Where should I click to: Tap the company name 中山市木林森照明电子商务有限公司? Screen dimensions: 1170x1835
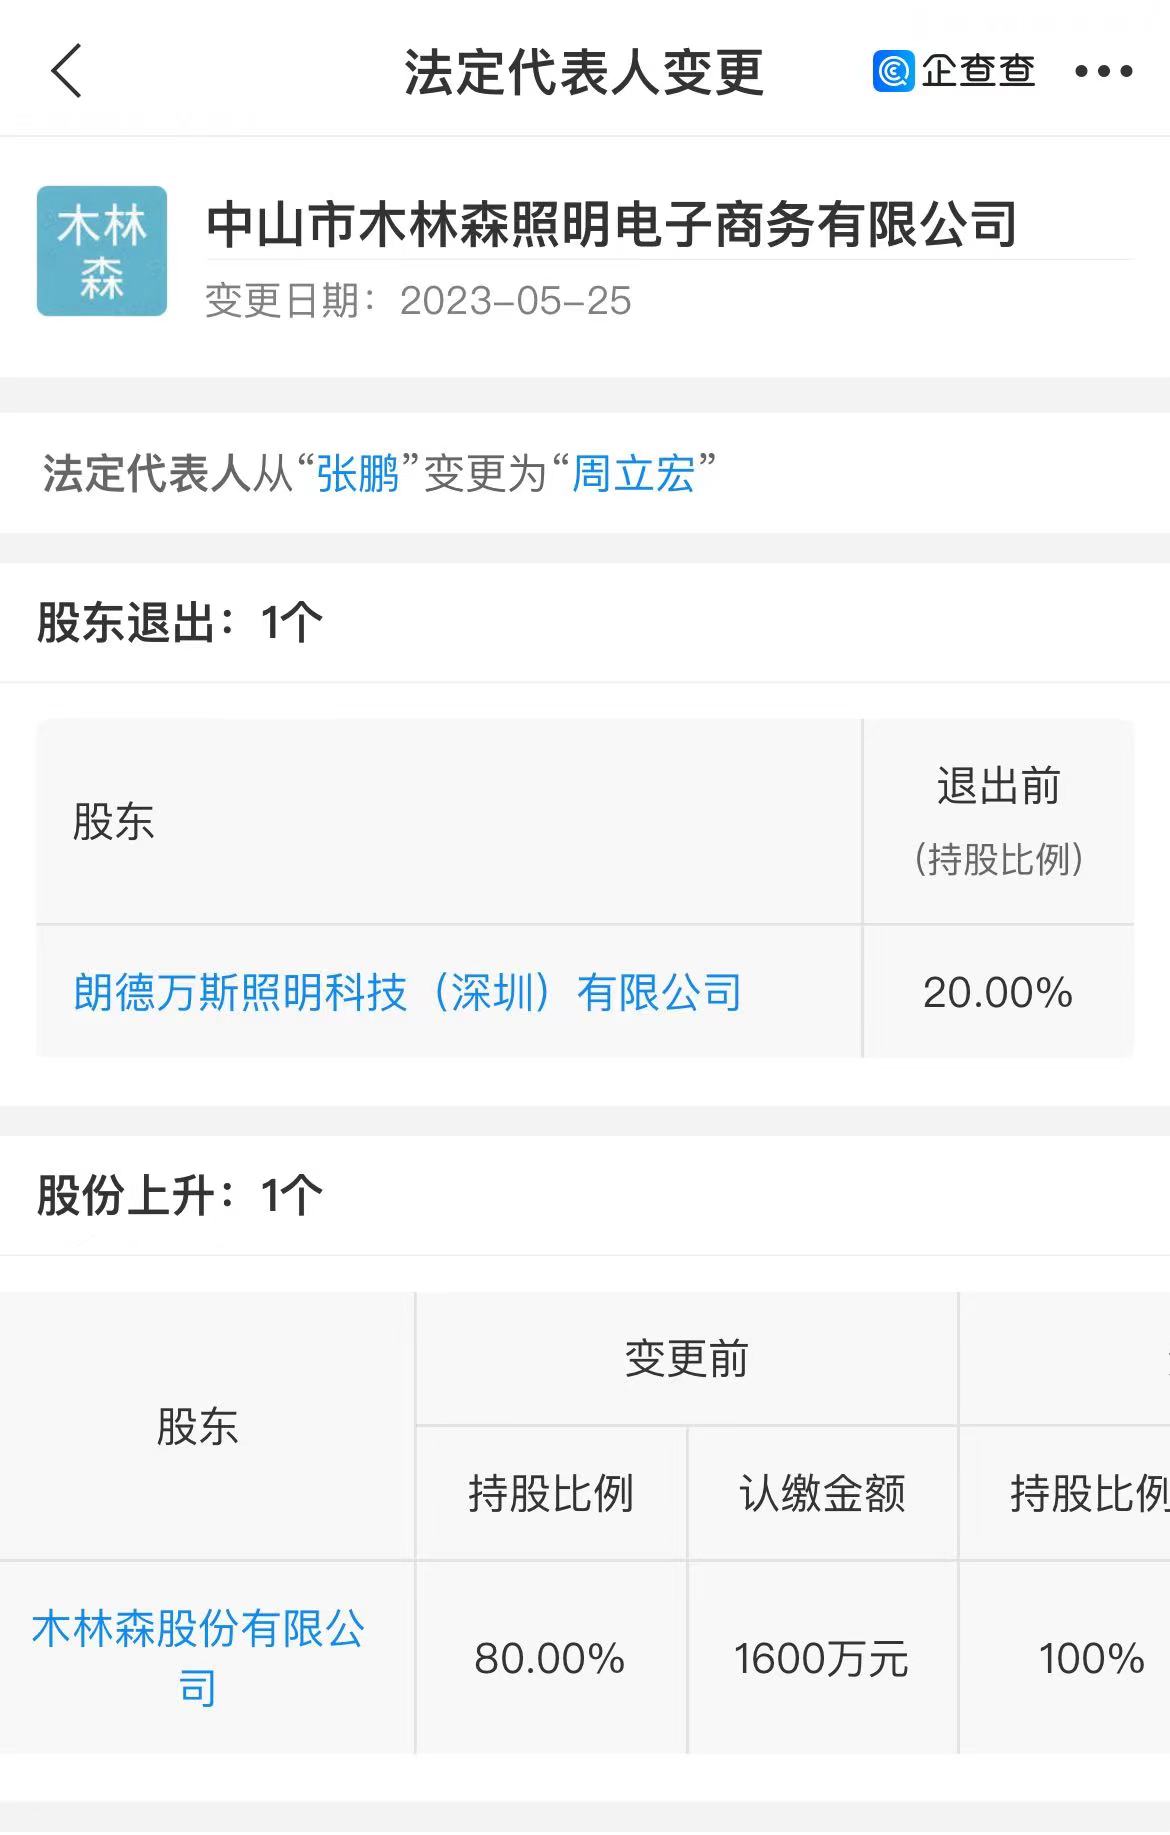point(611,224)
